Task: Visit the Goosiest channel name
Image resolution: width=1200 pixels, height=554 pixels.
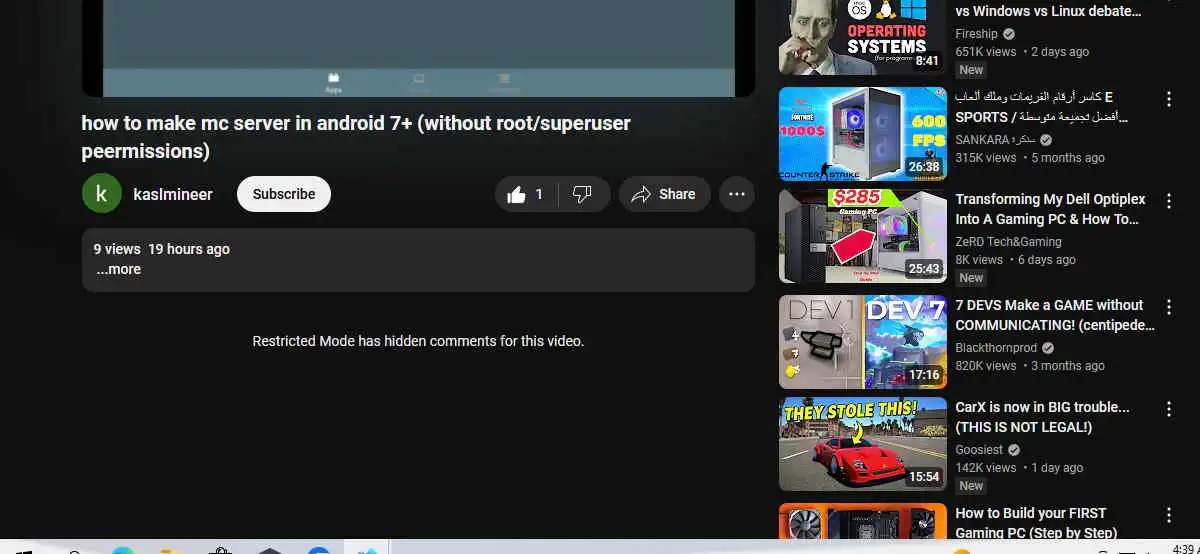Action: pyautogui.click(x=979, y=449)
